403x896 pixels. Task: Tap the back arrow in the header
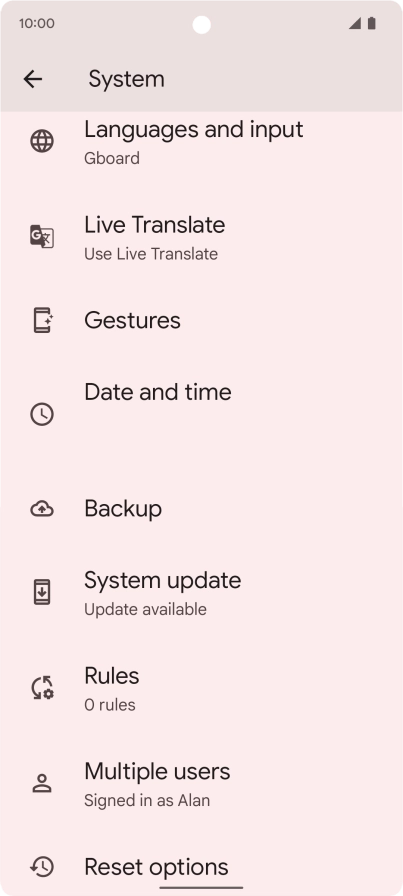[x=33, y=79]
